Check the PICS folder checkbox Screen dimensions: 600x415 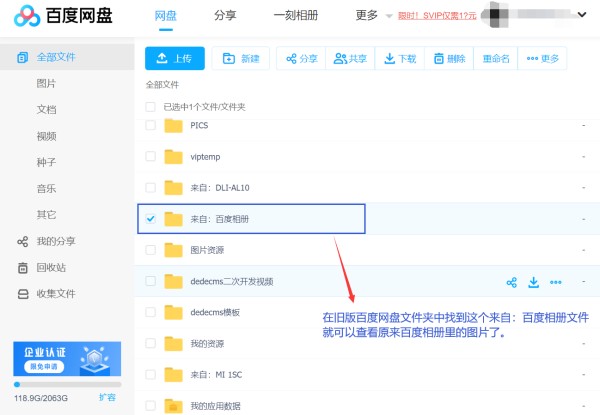point(150,125)
